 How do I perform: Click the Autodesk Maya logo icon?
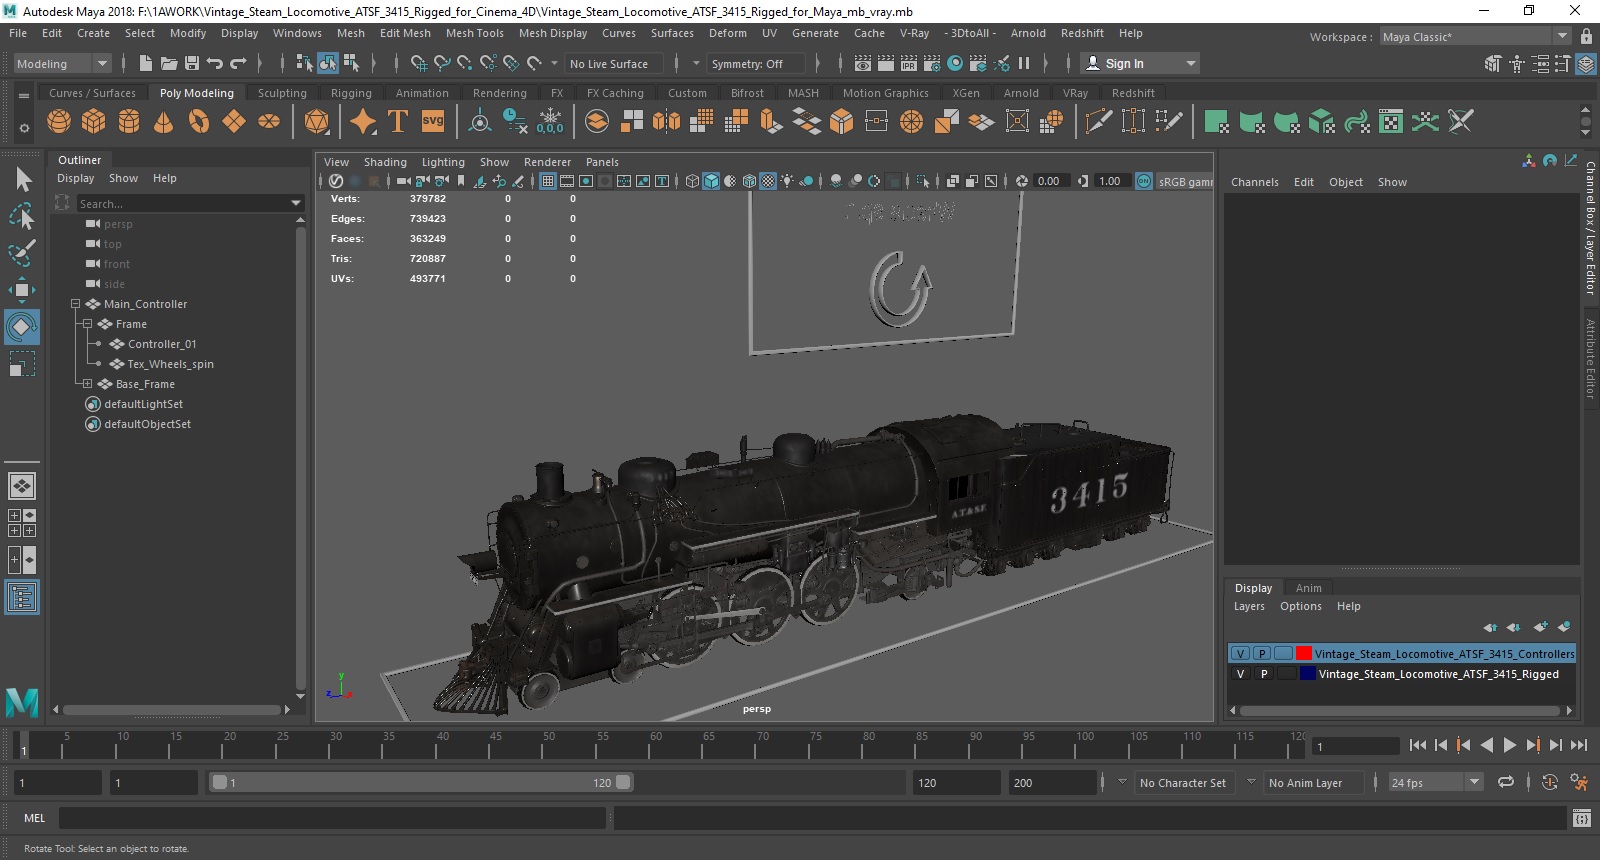(22, 703)
